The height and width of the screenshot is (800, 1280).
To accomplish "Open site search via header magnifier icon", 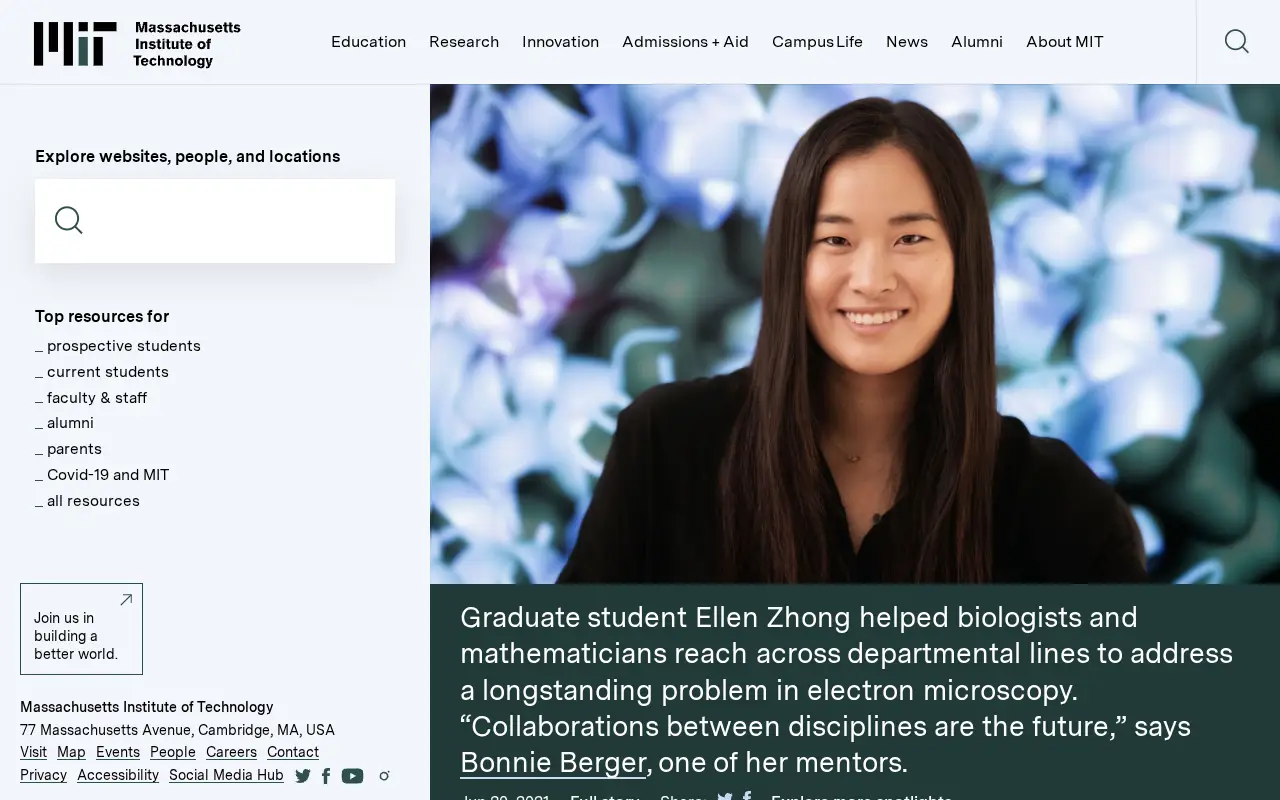I will pos(1237,41).
